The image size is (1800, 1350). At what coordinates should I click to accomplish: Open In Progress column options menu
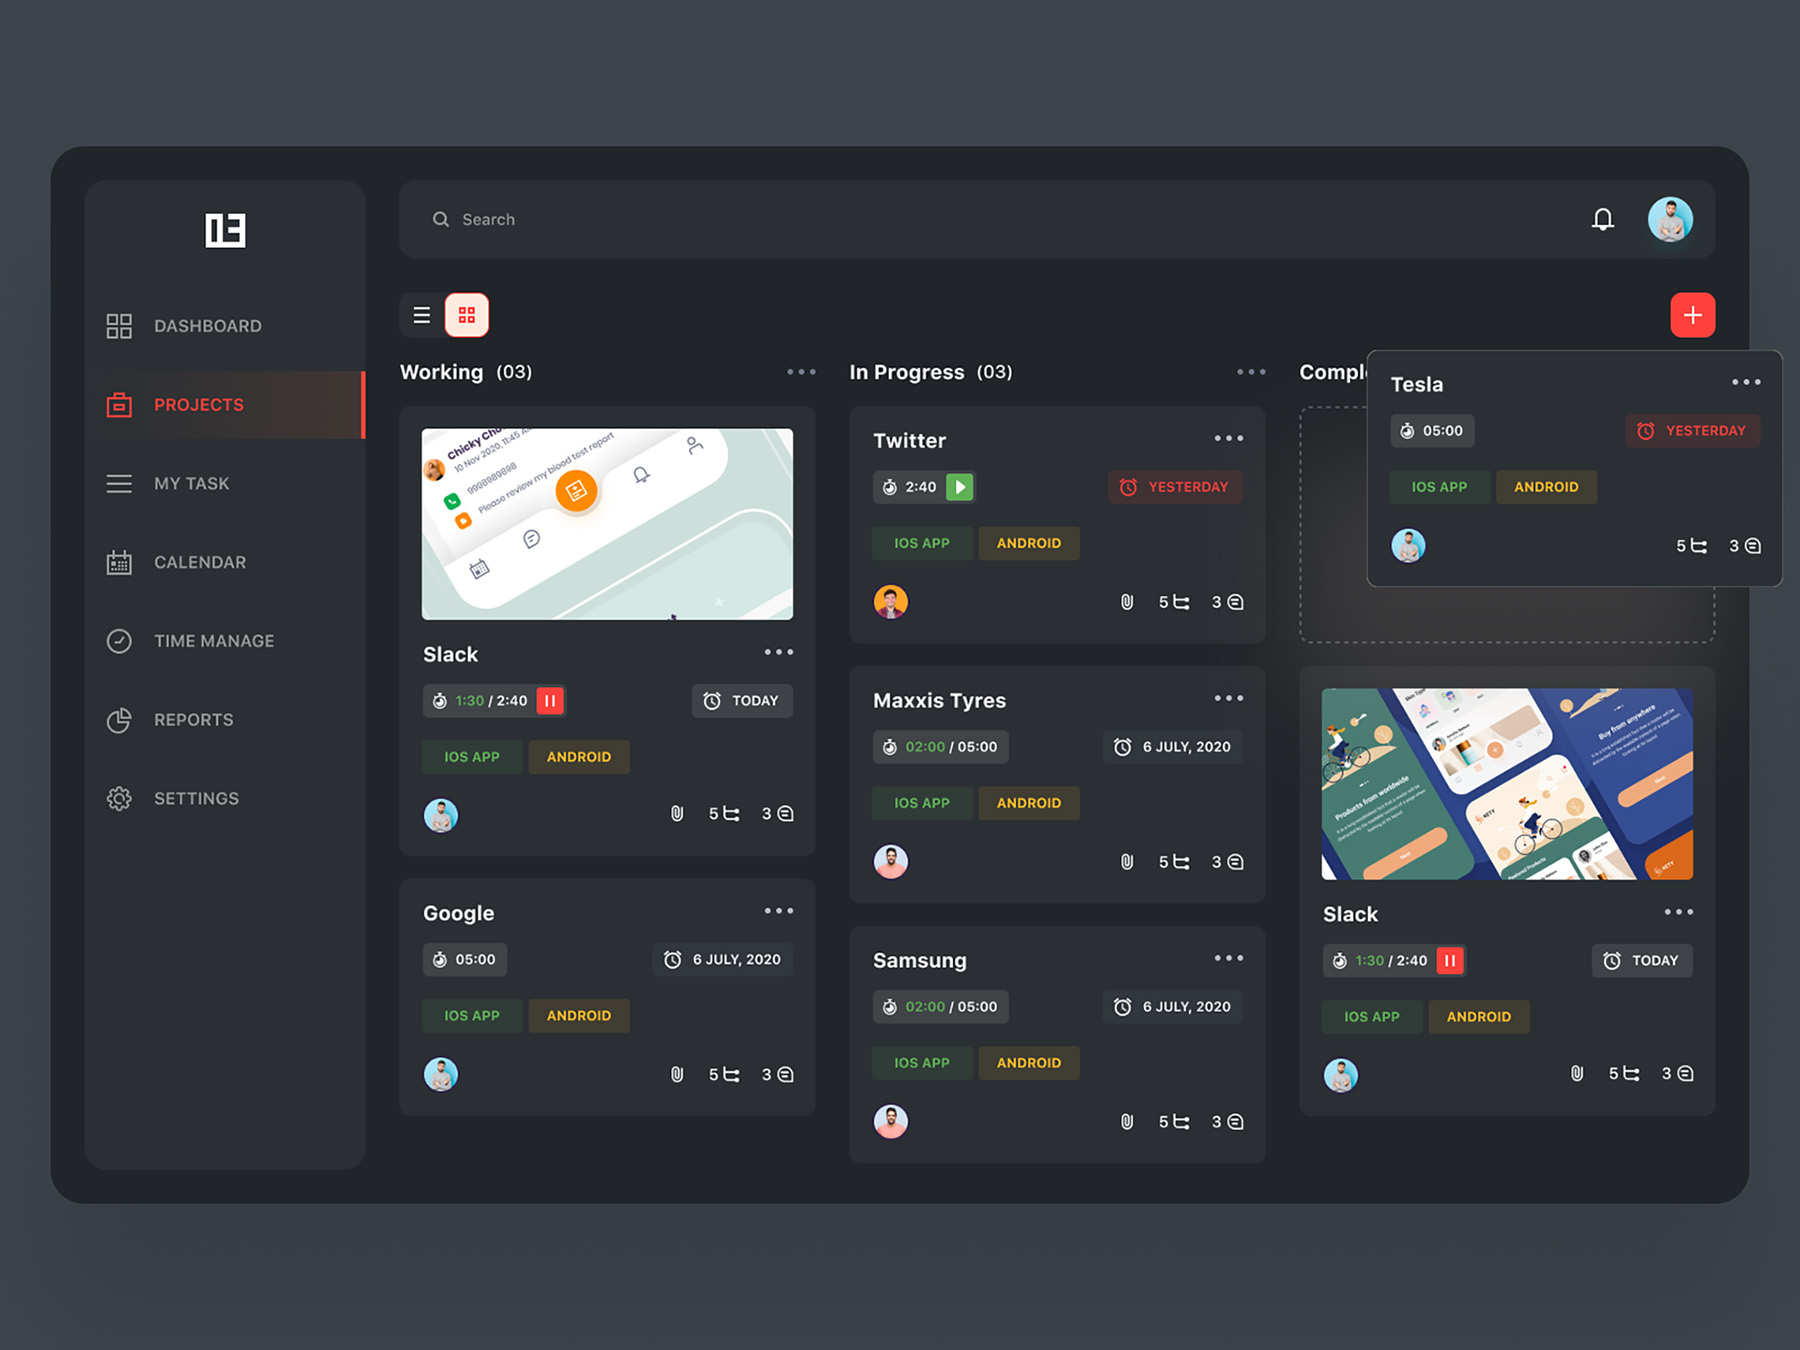pos(1251,372)
